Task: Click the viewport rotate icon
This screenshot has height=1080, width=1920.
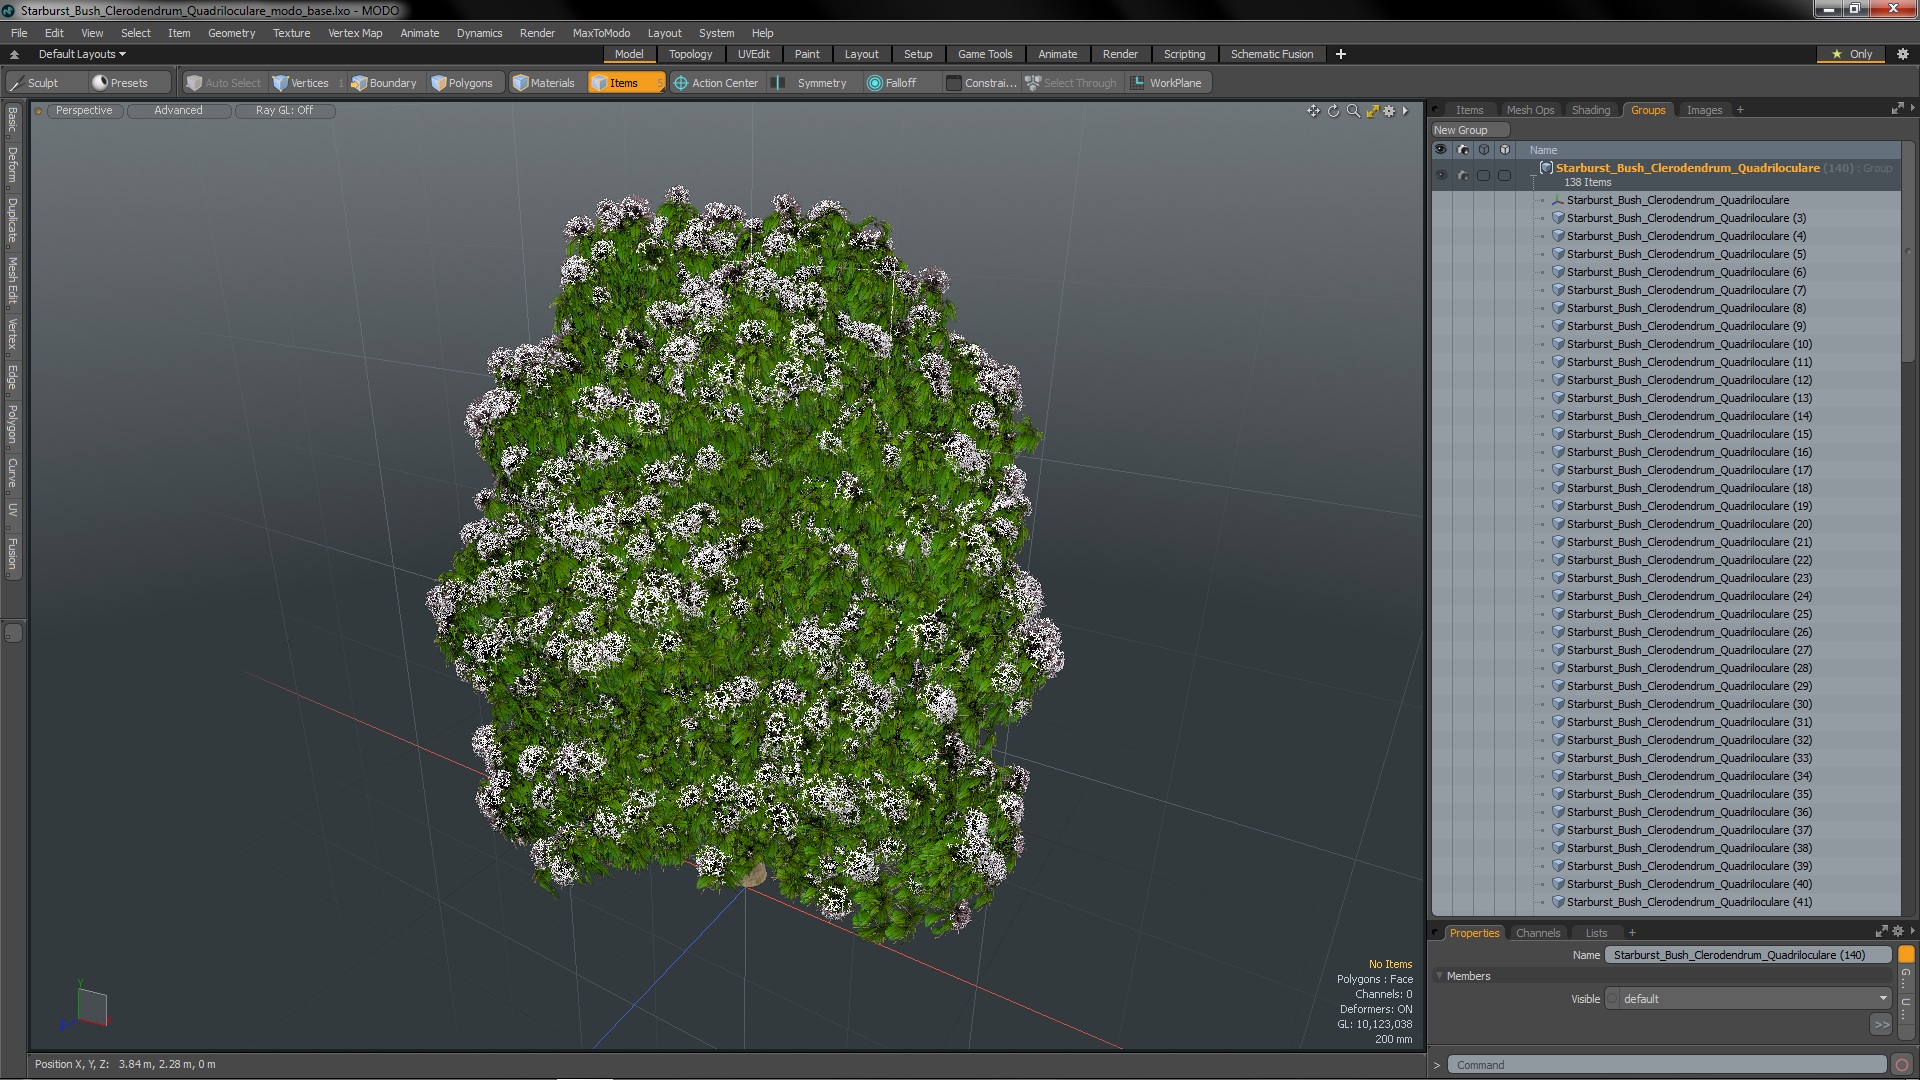Action: click(1333, 111)
